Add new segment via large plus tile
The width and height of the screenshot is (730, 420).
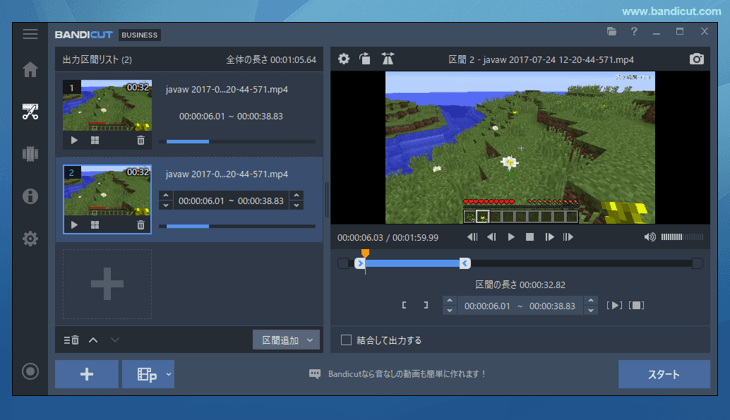[107, 284]
